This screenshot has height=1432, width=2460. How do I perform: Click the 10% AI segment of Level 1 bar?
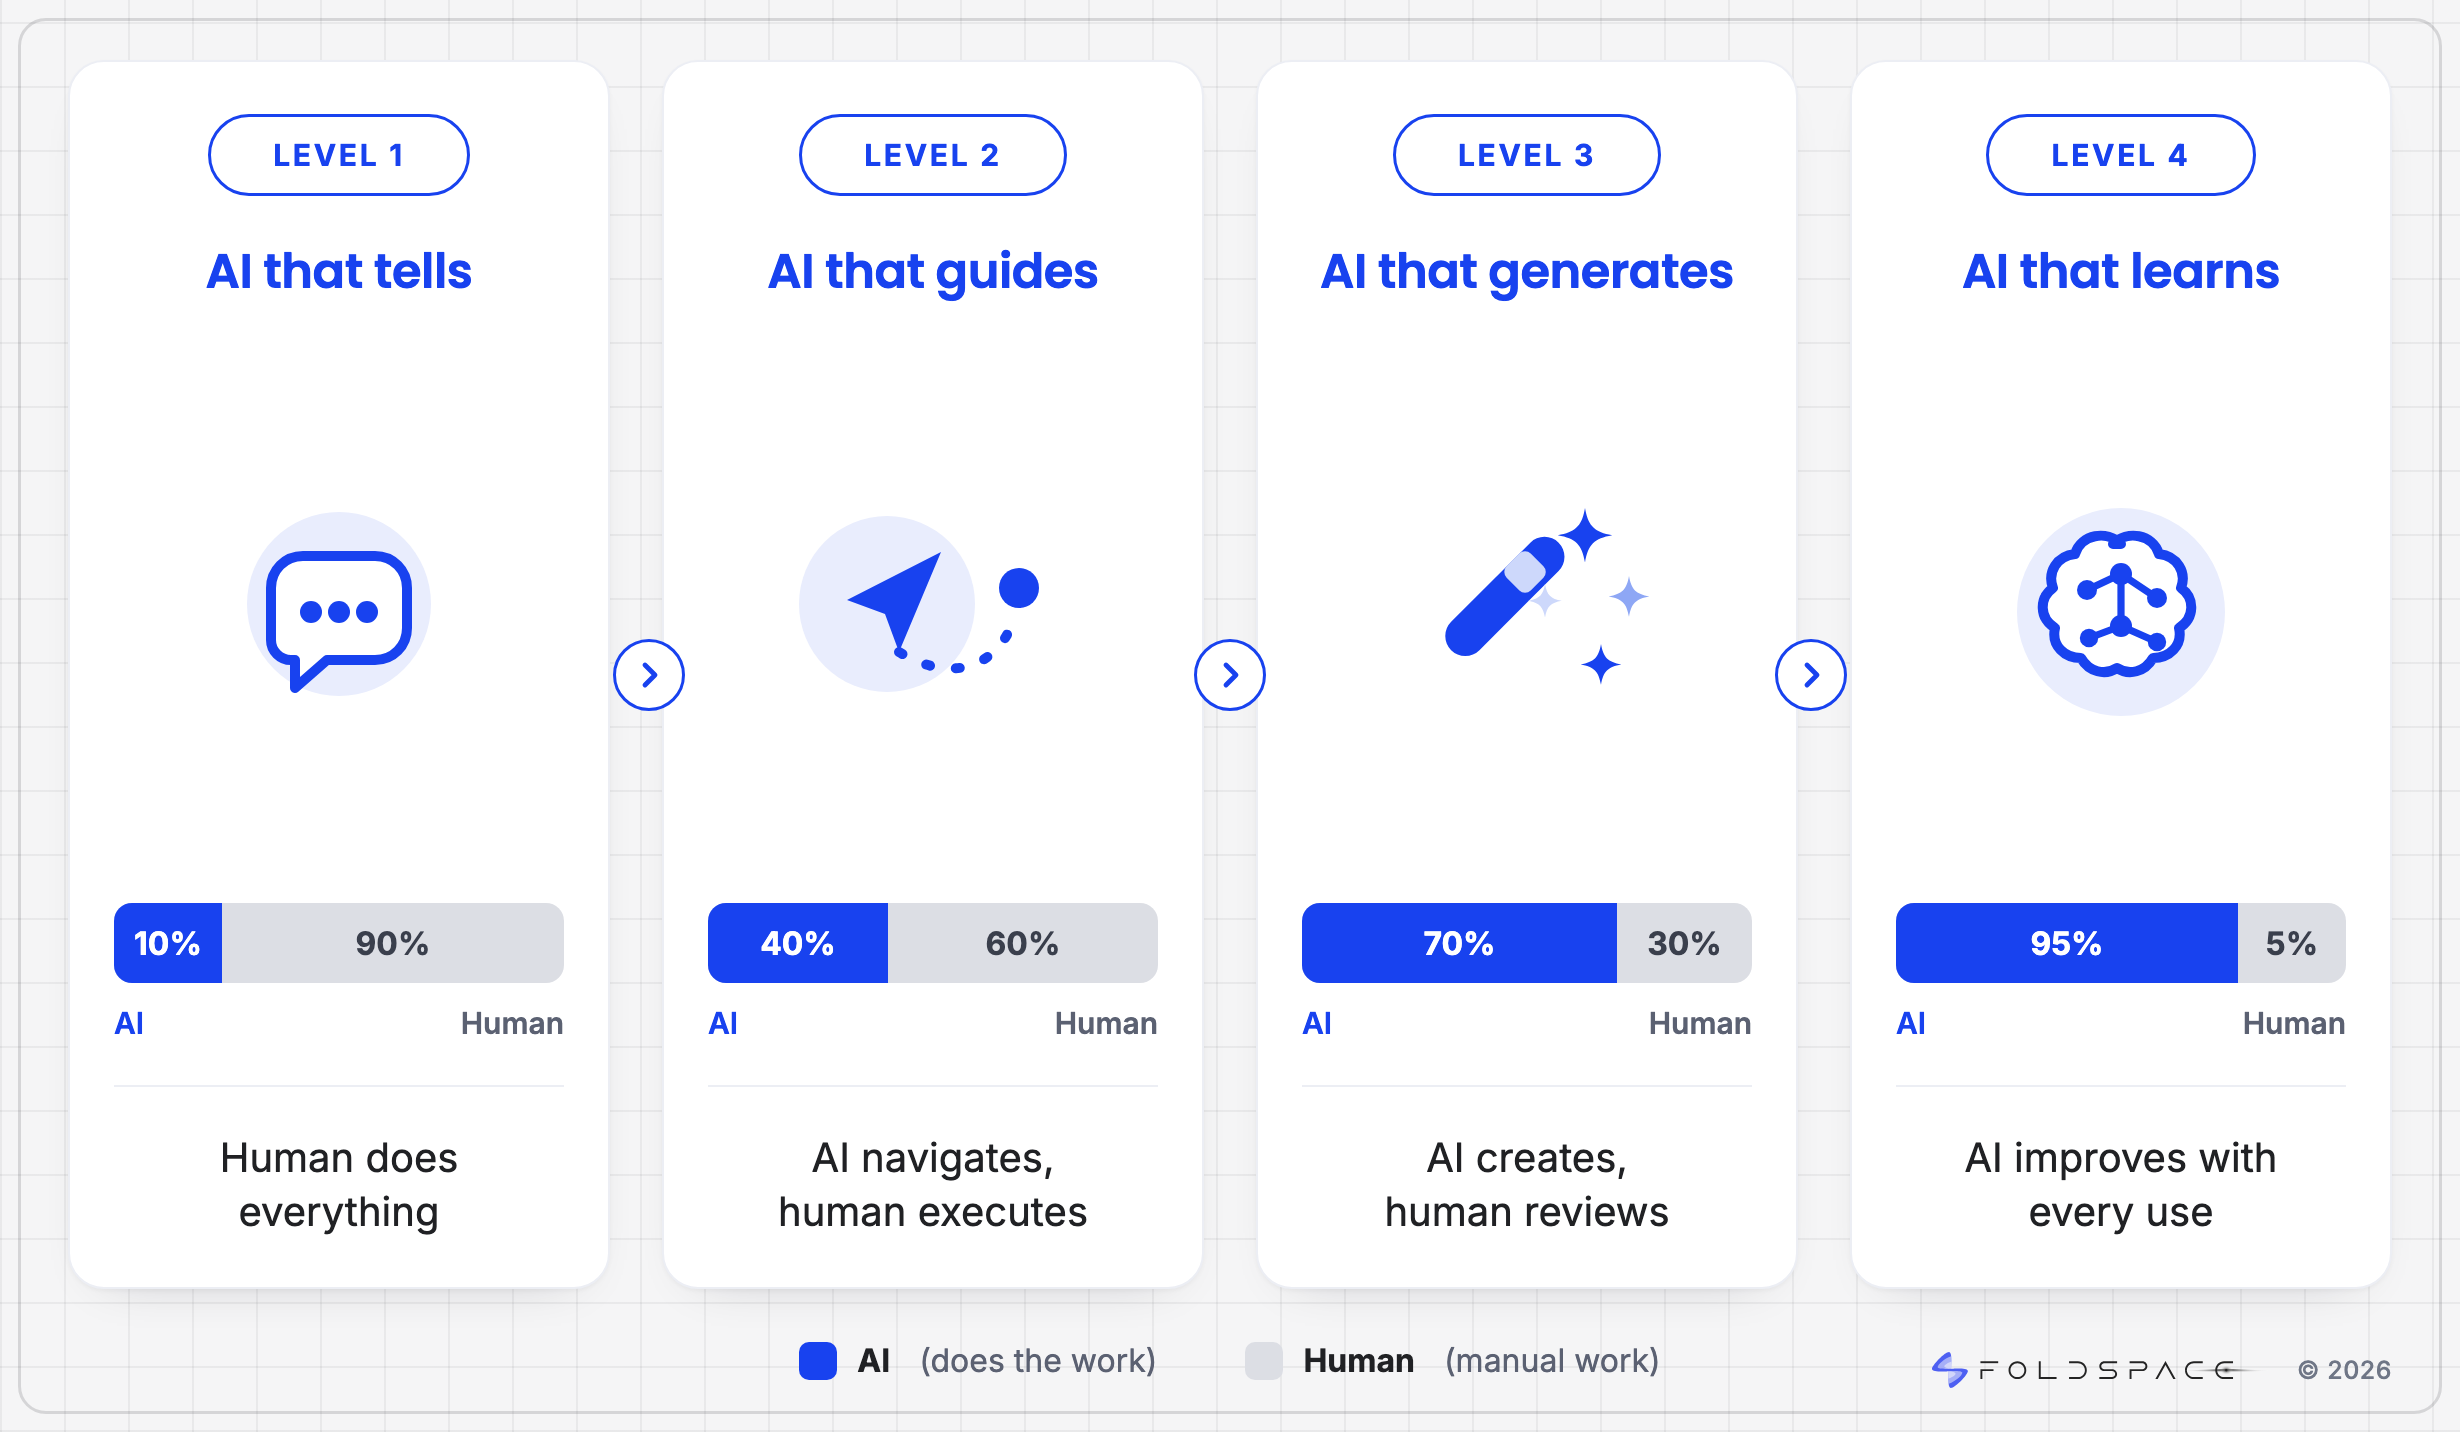point(168,943)
